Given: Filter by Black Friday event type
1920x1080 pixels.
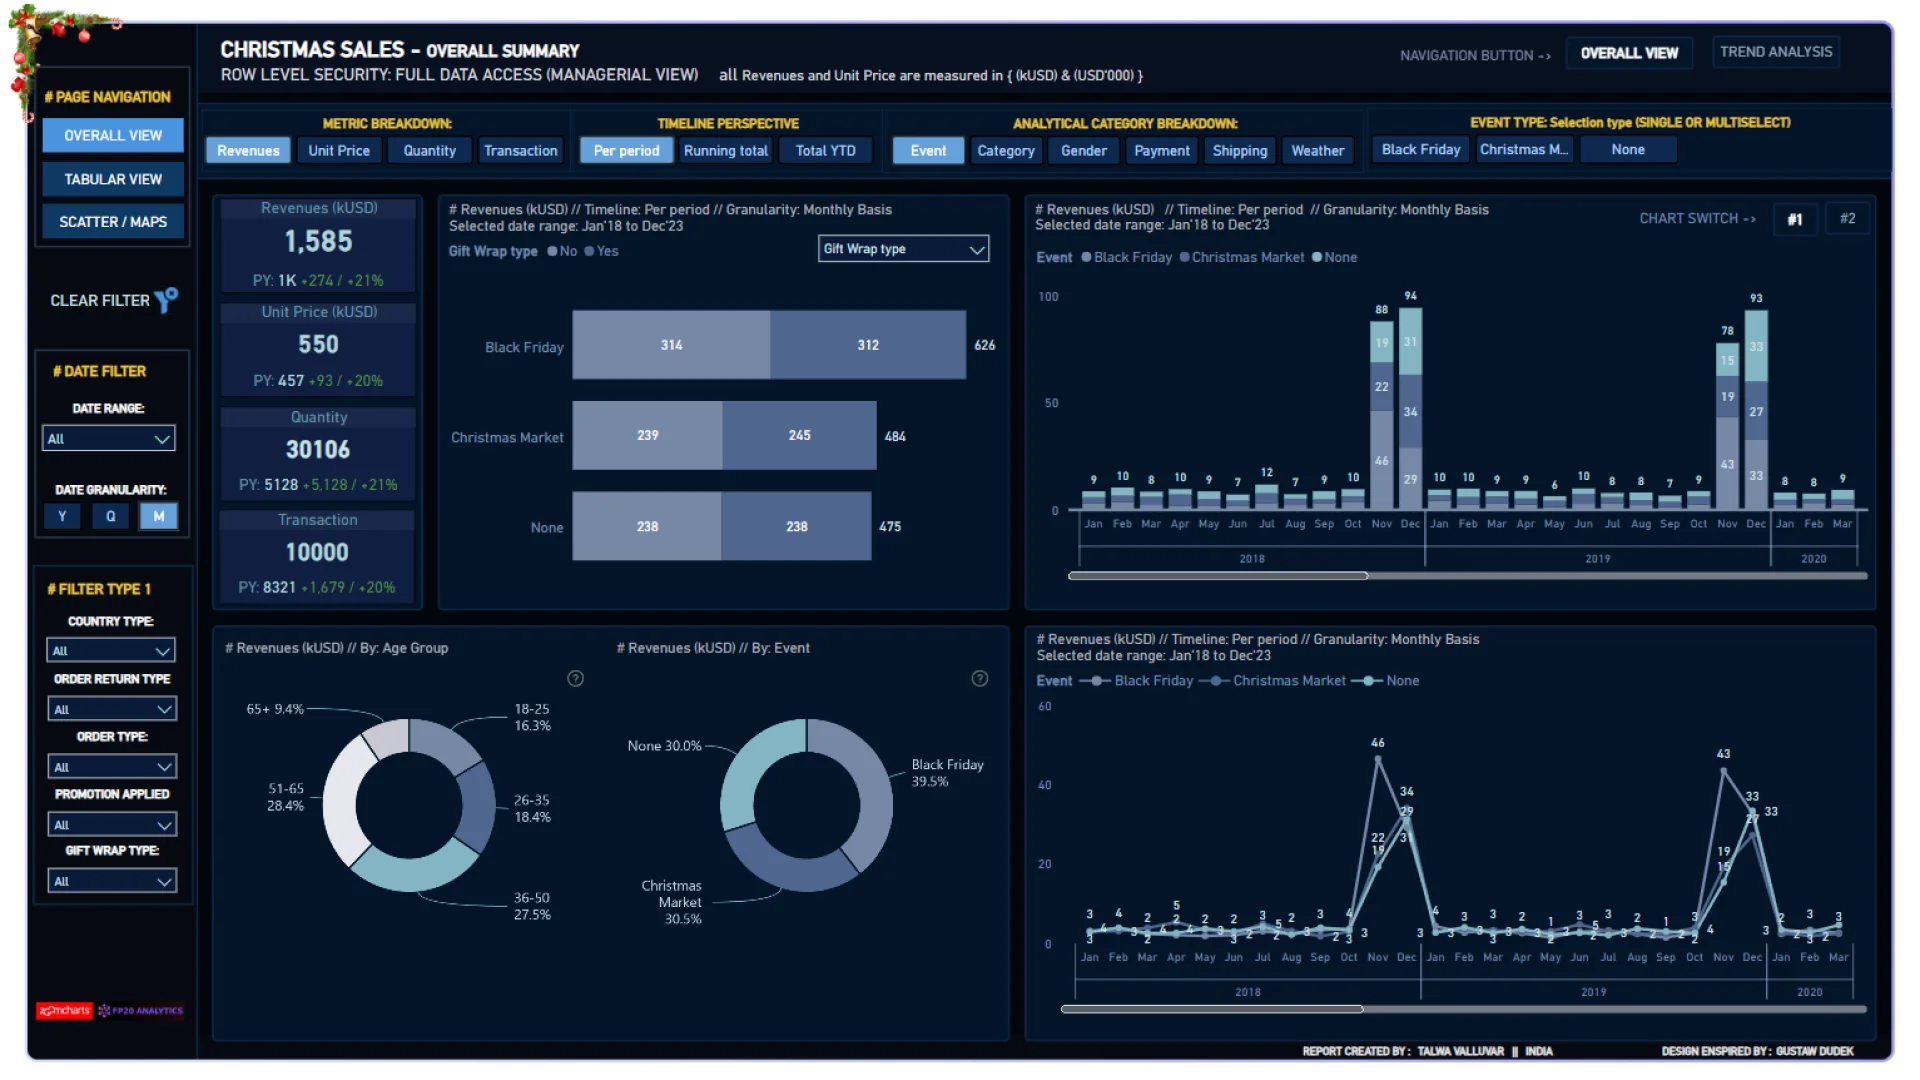Looking at the screenshot, I should (x=1421, y=150).
